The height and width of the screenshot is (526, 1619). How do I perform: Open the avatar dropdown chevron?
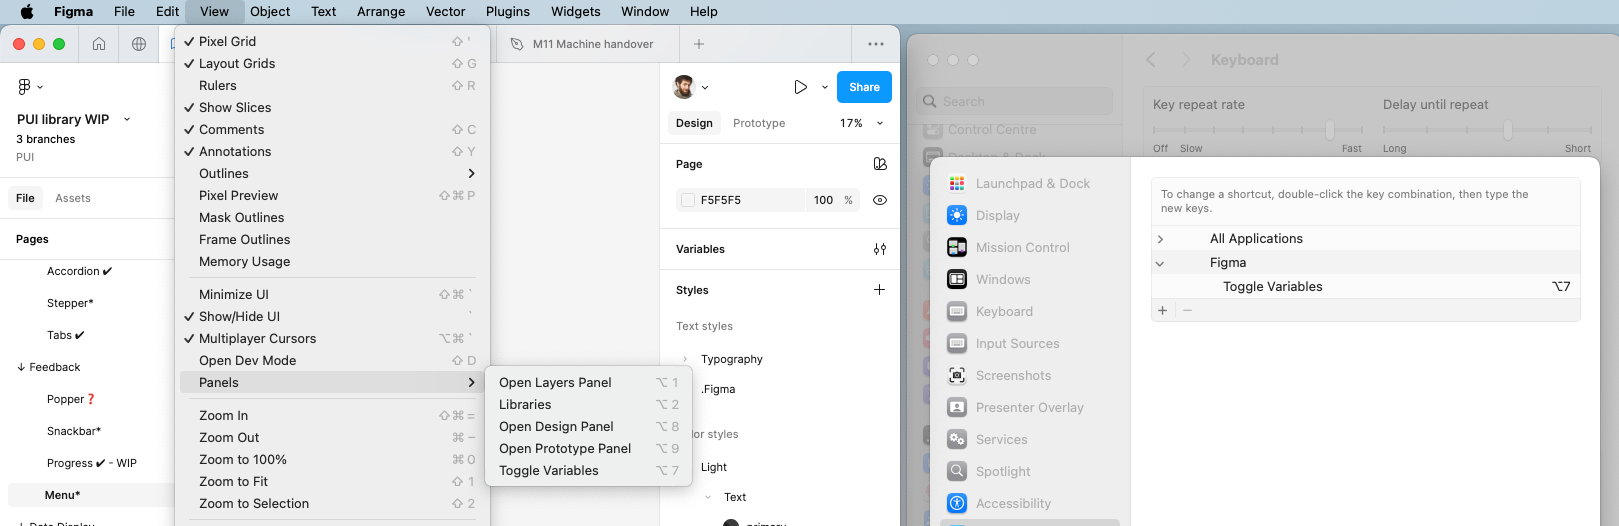click(705, 87)
